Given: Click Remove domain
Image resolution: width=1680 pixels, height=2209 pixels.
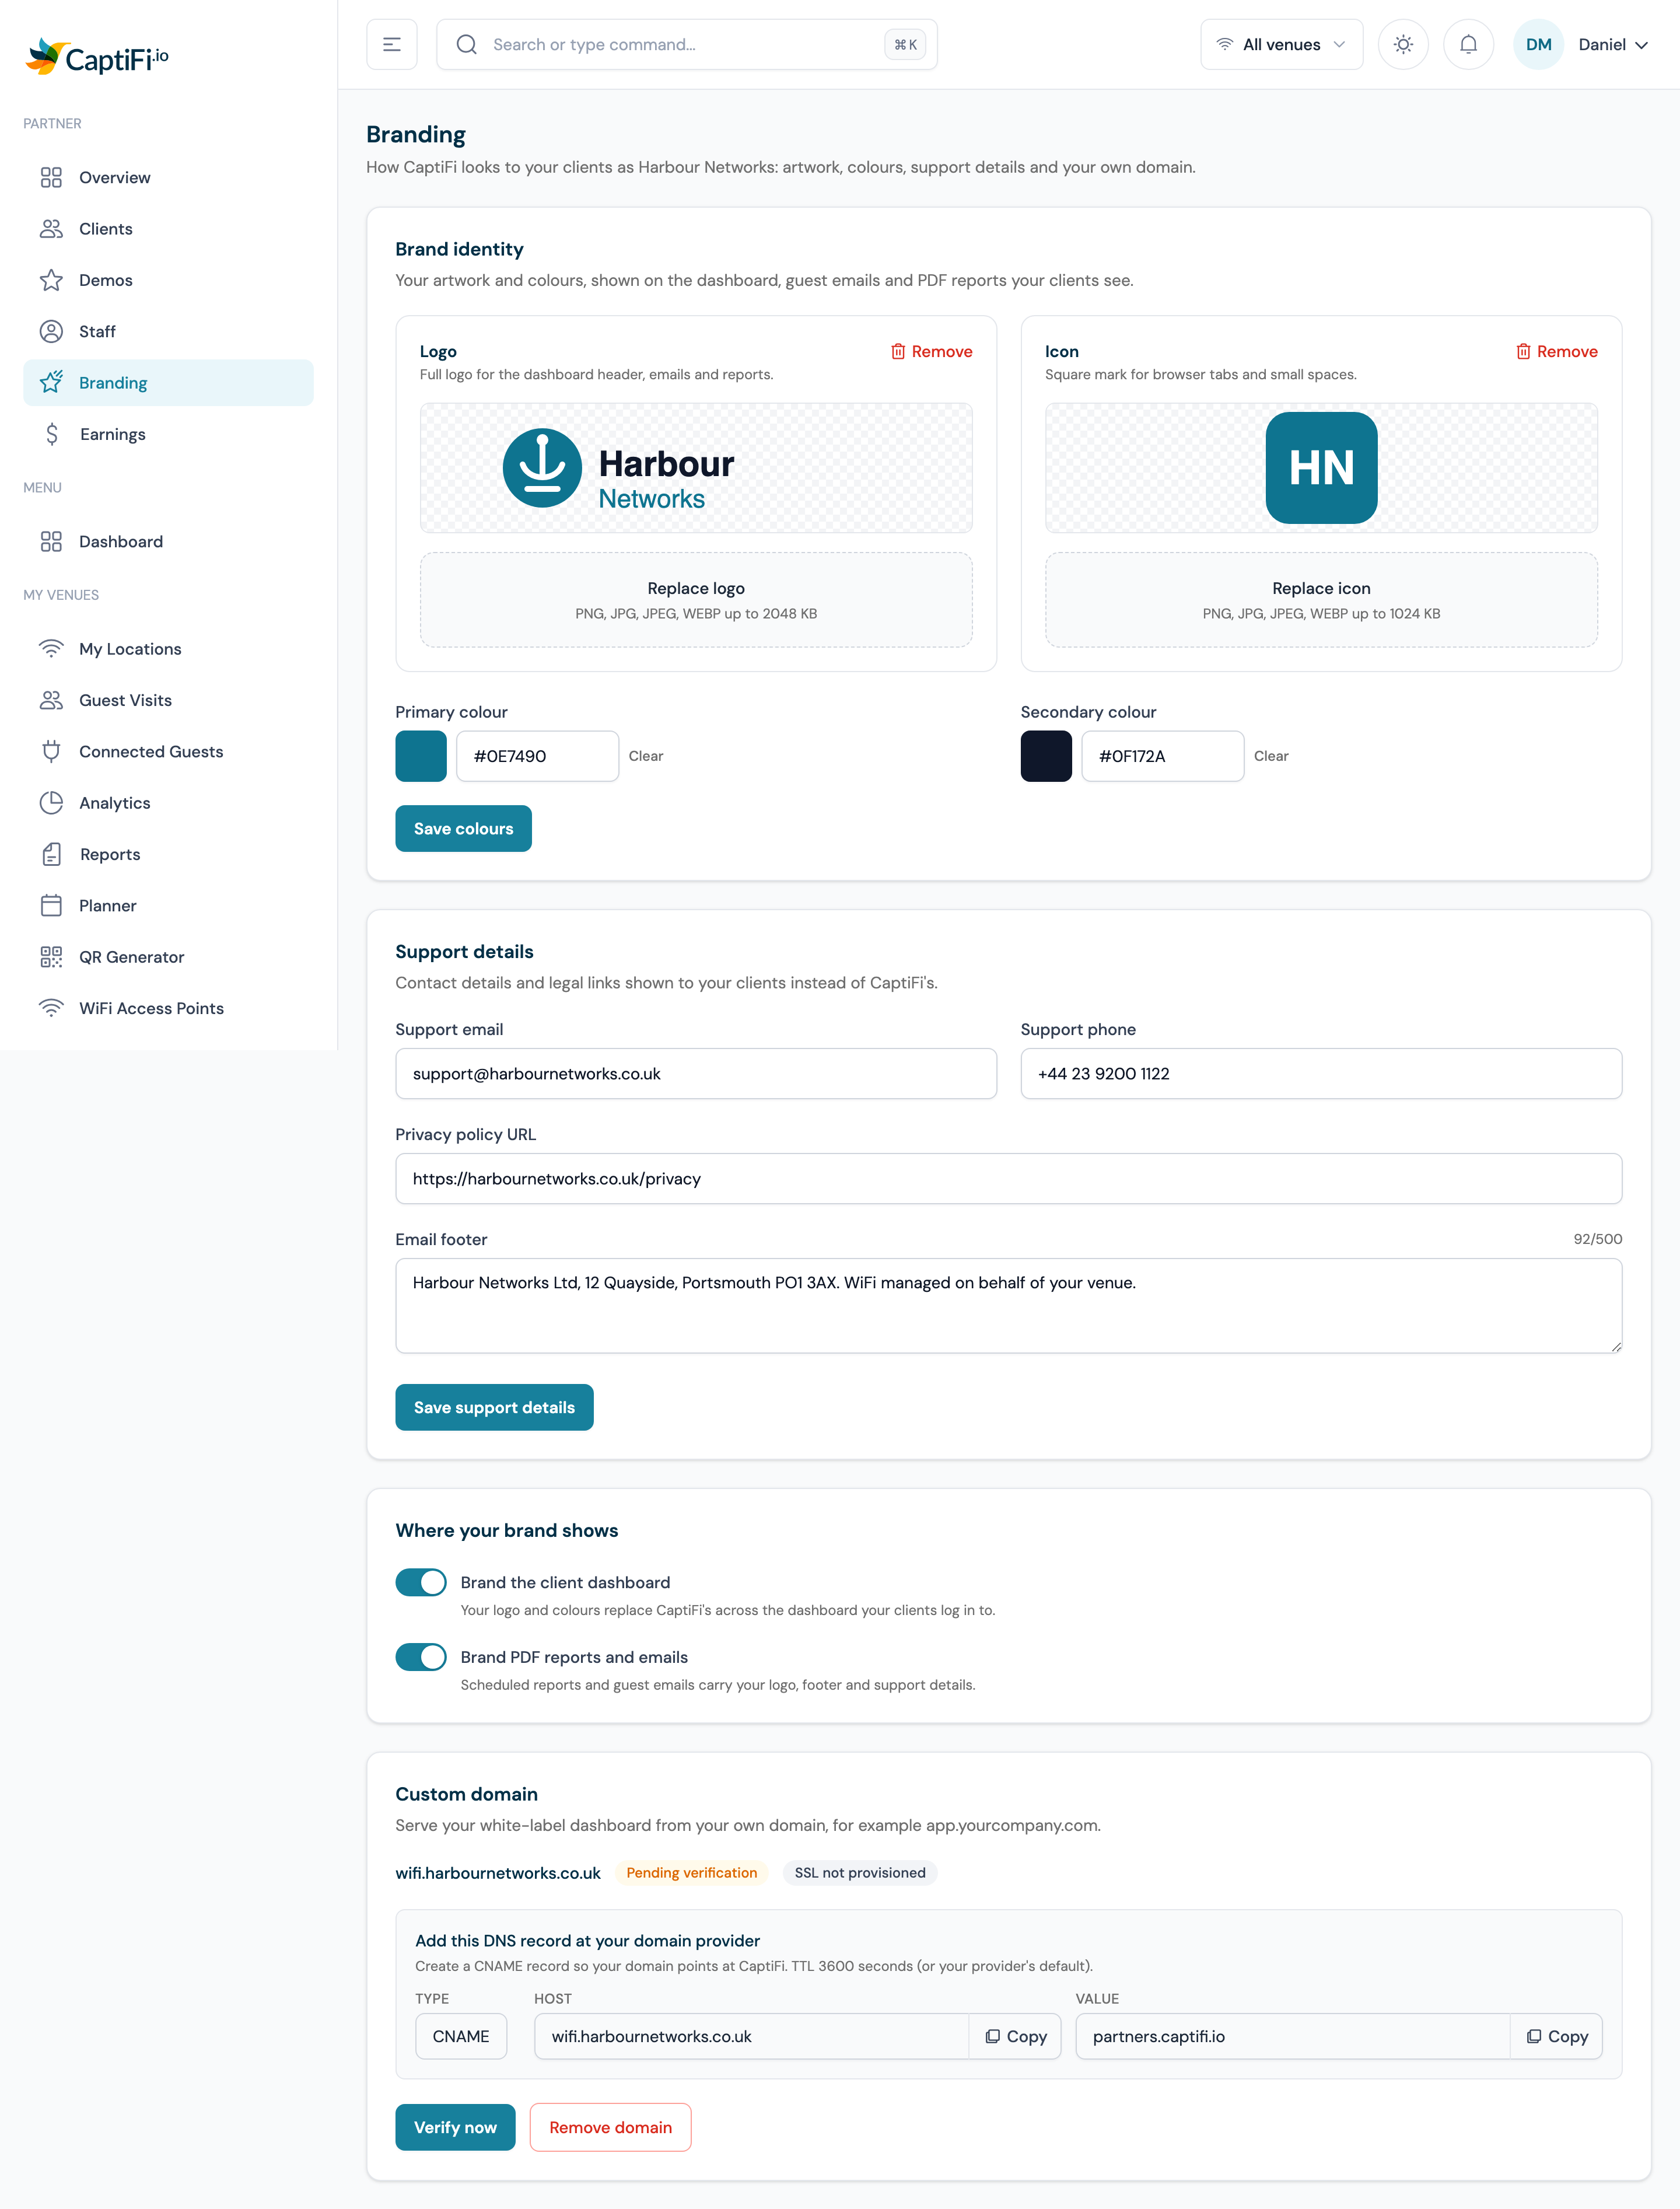Looking at the screenshot, I should pos(610,2127).
